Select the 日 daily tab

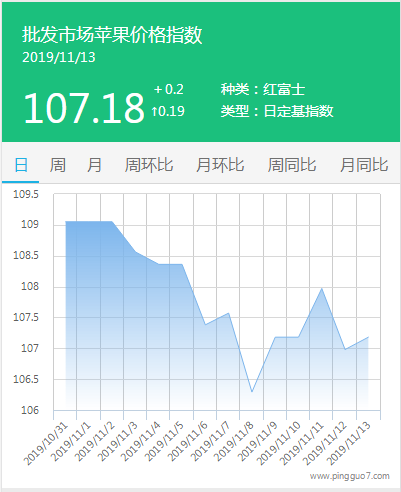[21, 165]
